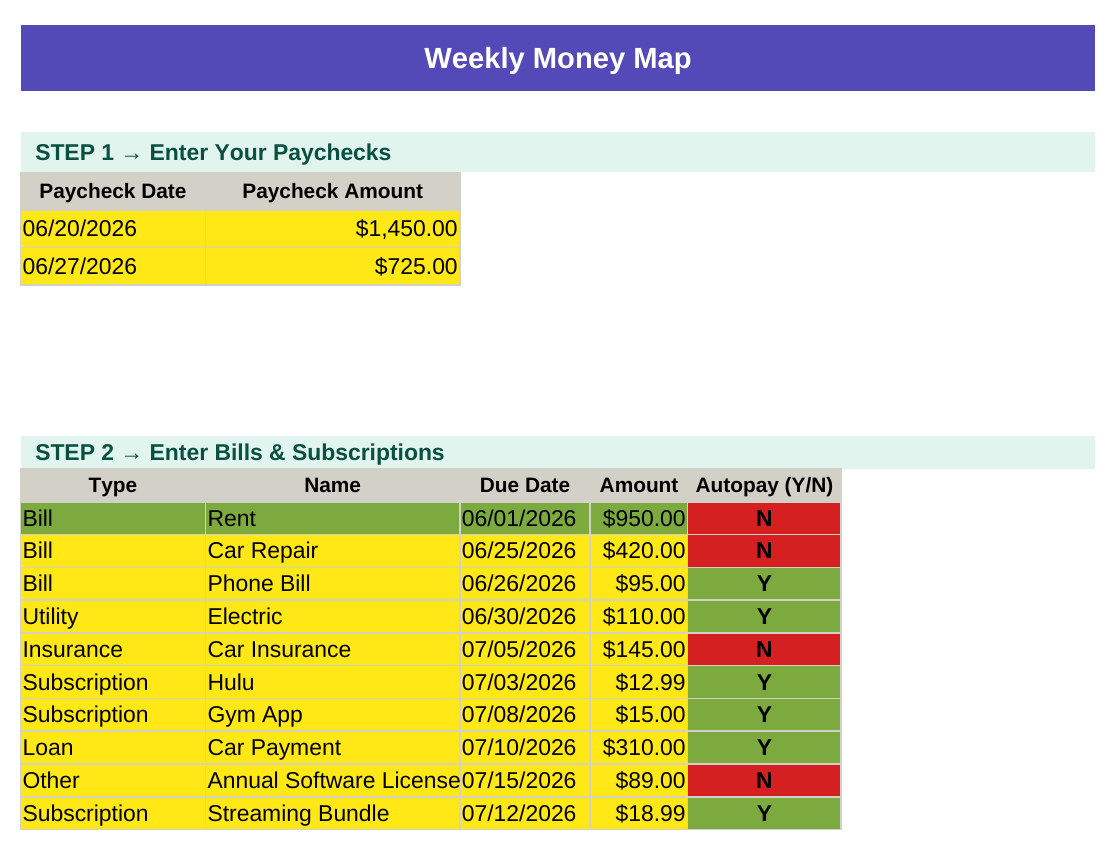Select the Paycheck Amount column header
Screen dimensions: 1120x856
[333, 191]
